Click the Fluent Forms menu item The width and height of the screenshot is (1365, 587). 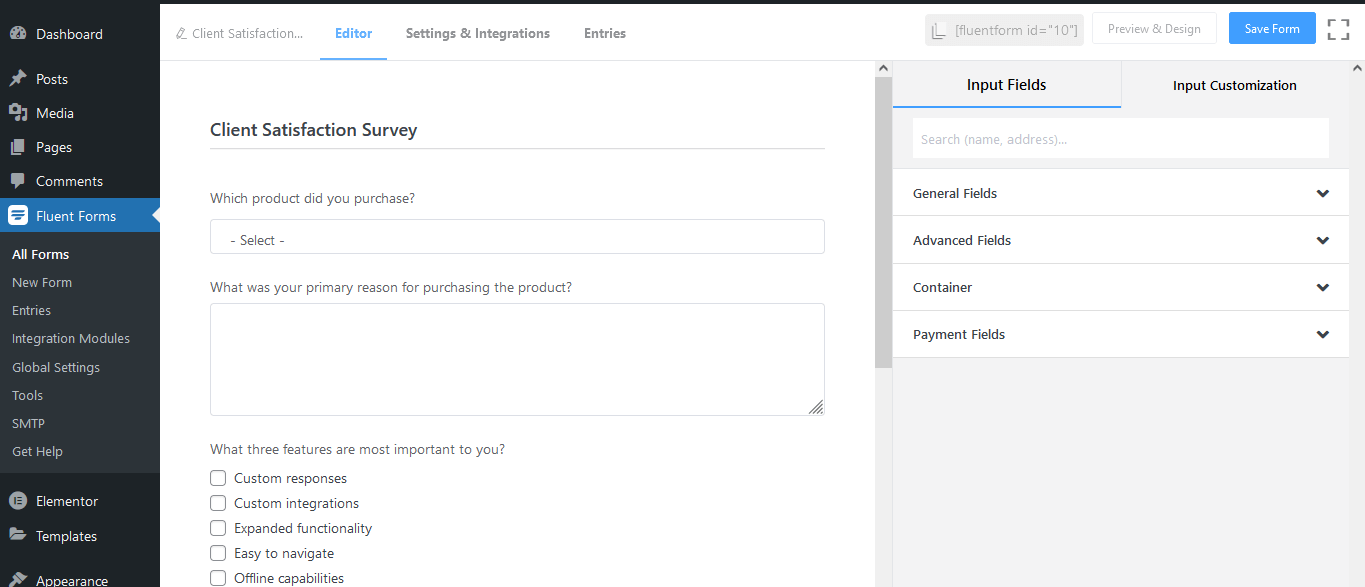pos(80,215)
